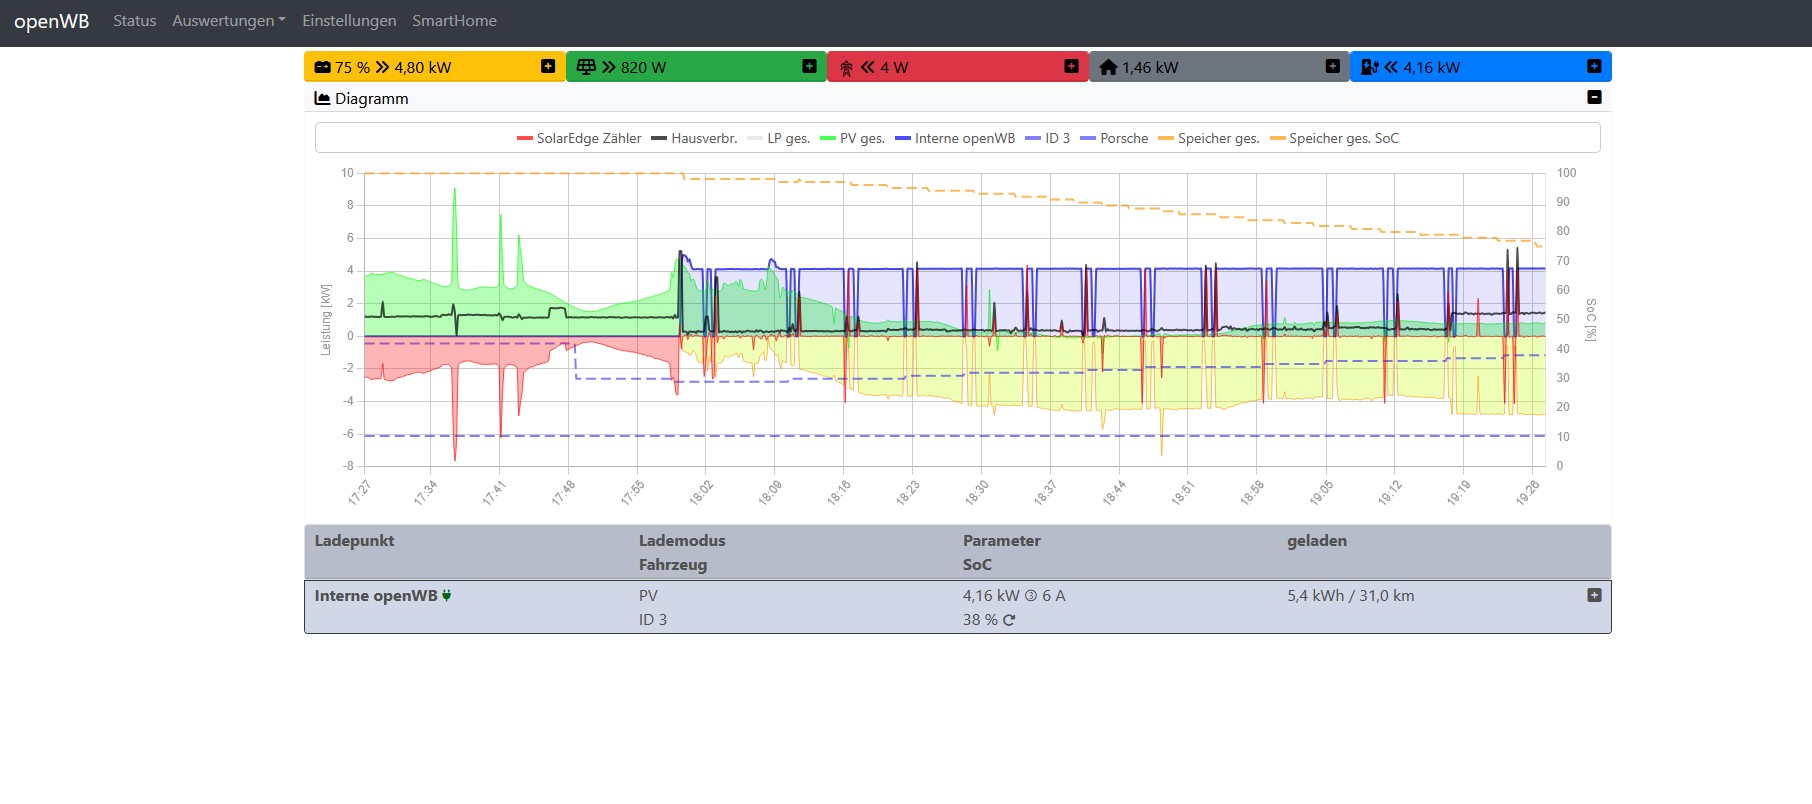
Task: Toggle PV ges. series in legend
Action: [x=852, y=138]
